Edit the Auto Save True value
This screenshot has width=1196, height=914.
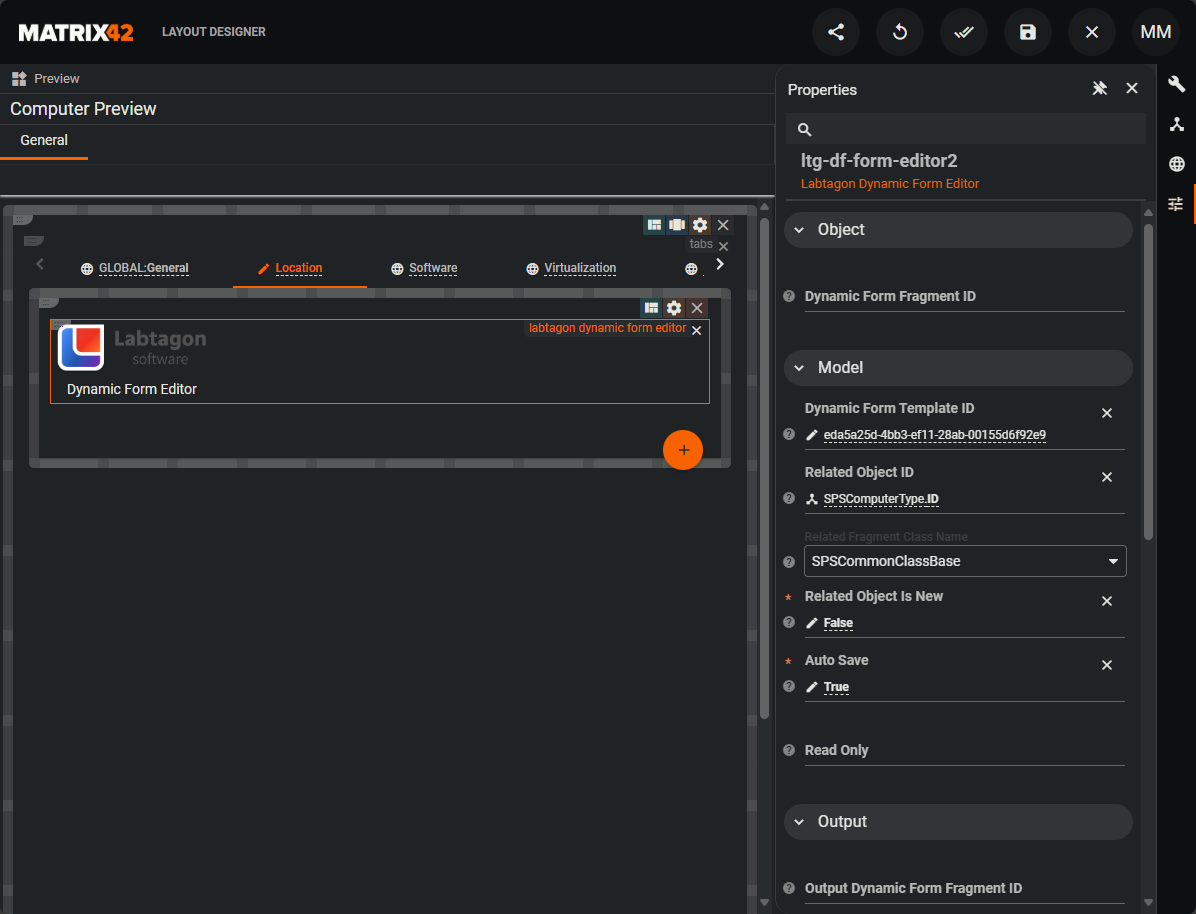coord(836,687)
